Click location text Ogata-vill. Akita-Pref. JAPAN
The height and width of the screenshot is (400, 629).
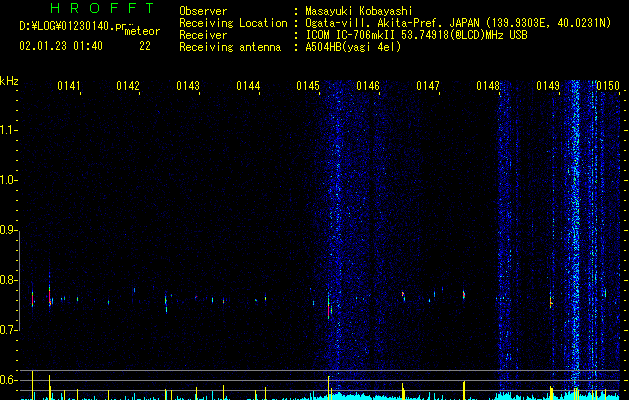(392, 23)
